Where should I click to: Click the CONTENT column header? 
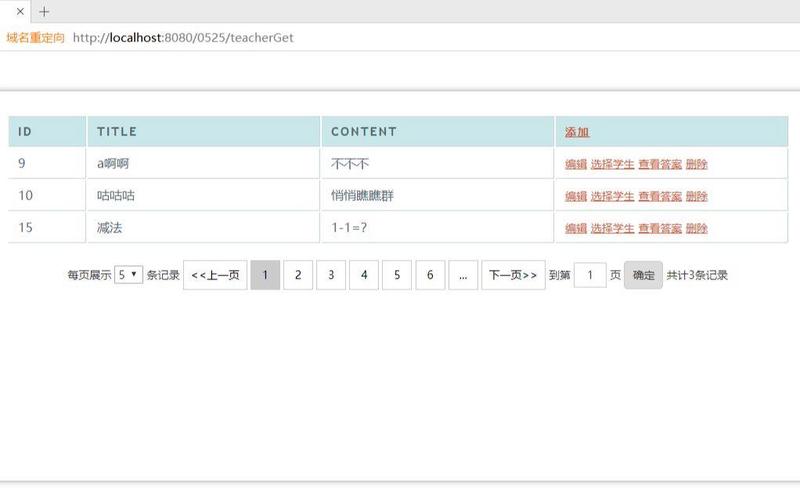[438, 132]
